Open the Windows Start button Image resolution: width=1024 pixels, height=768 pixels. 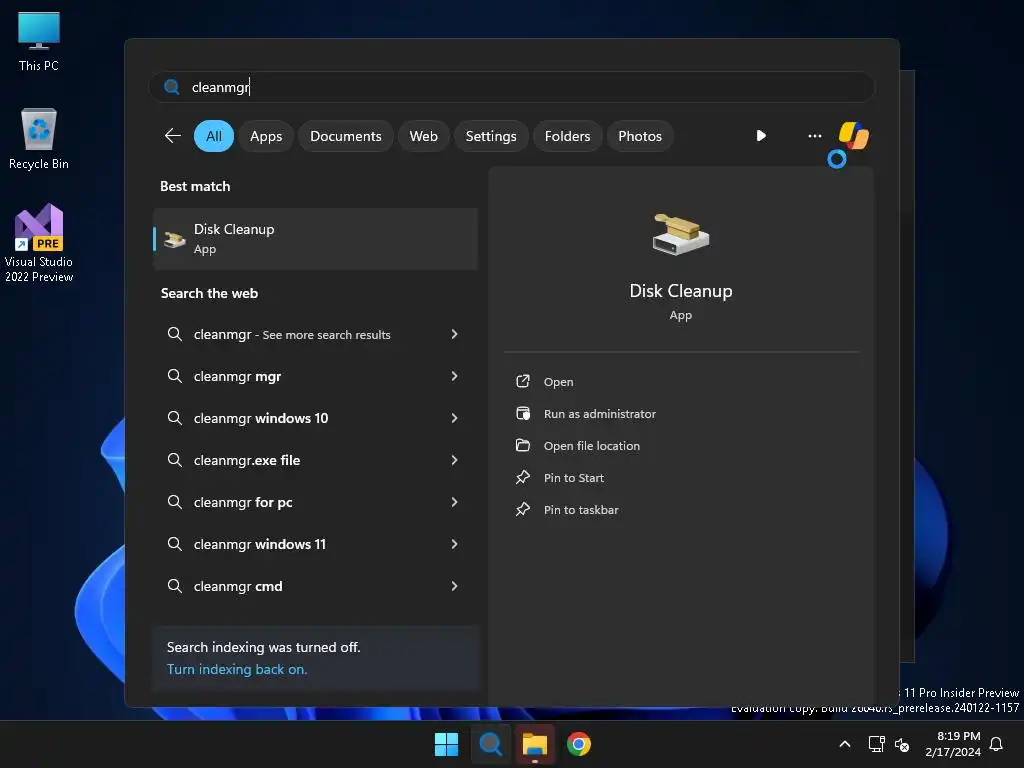pyautogui.click(x=446, y=744)
